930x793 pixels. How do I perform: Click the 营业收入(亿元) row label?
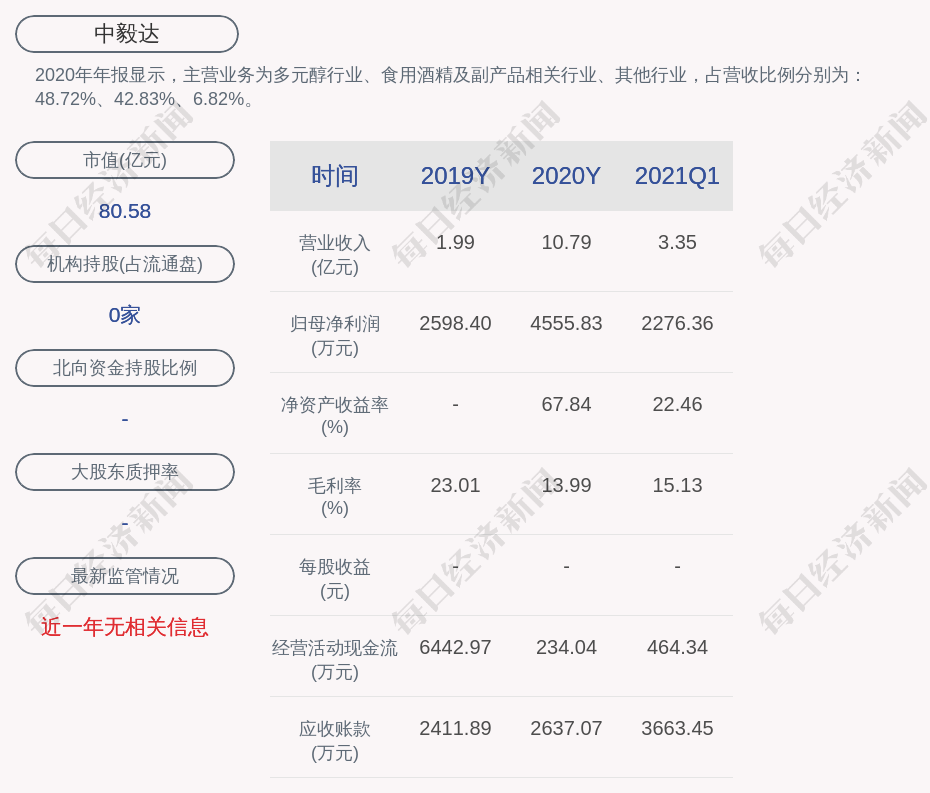(335, 255)
